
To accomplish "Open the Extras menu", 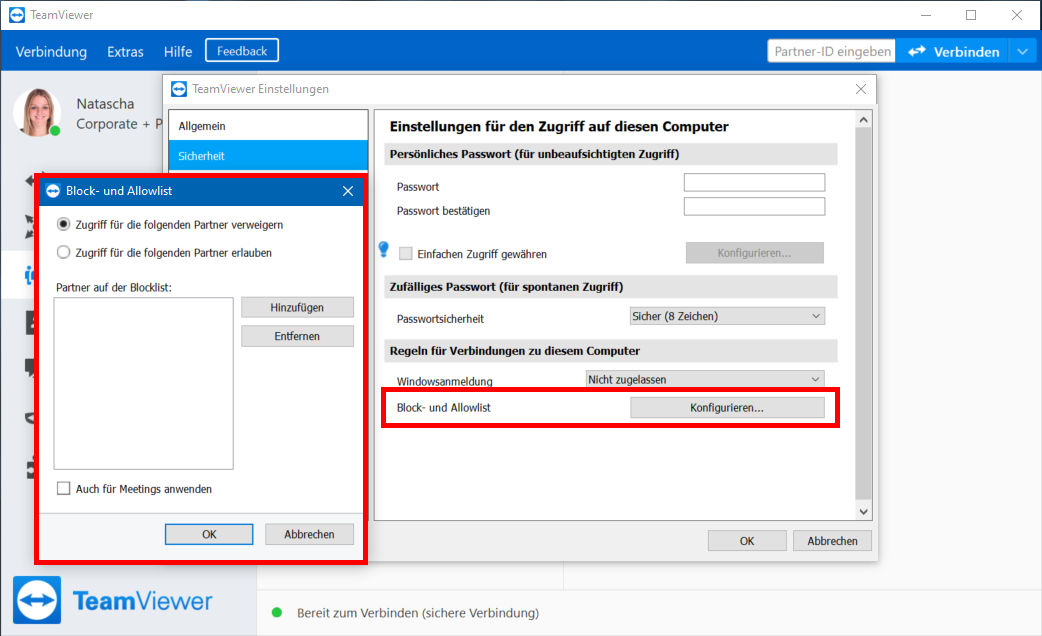I will coord(125,52).
